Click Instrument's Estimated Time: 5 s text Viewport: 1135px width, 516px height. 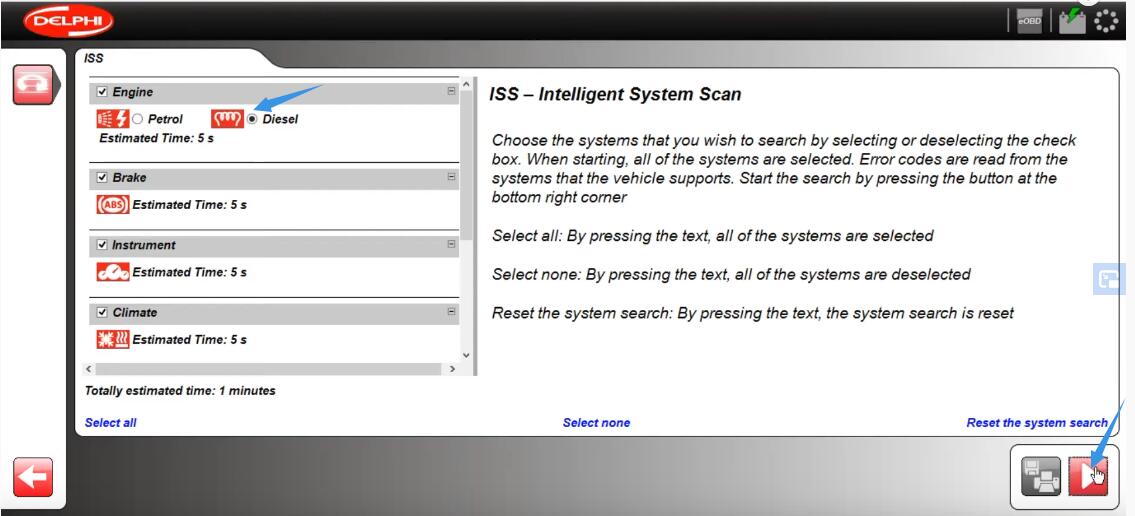pyautogui.click(x=190, y=272)
